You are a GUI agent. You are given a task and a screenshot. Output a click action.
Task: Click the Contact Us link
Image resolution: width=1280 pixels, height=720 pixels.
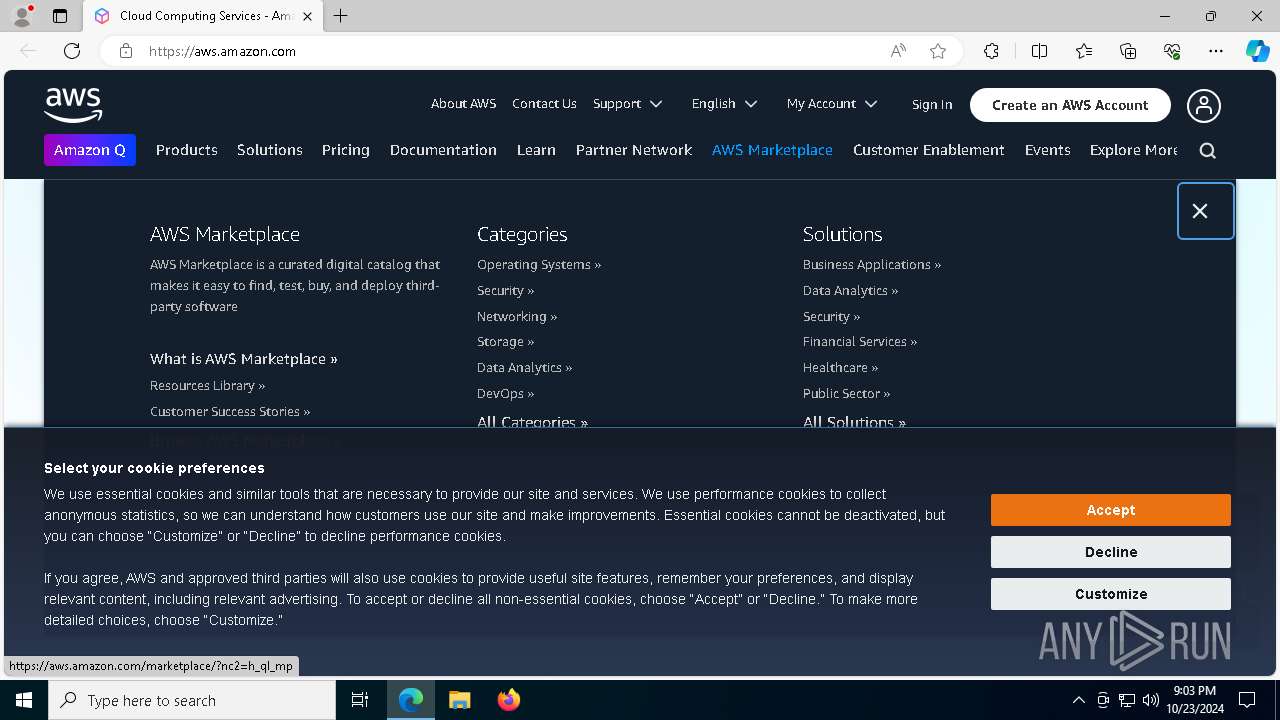coord(544,104)
